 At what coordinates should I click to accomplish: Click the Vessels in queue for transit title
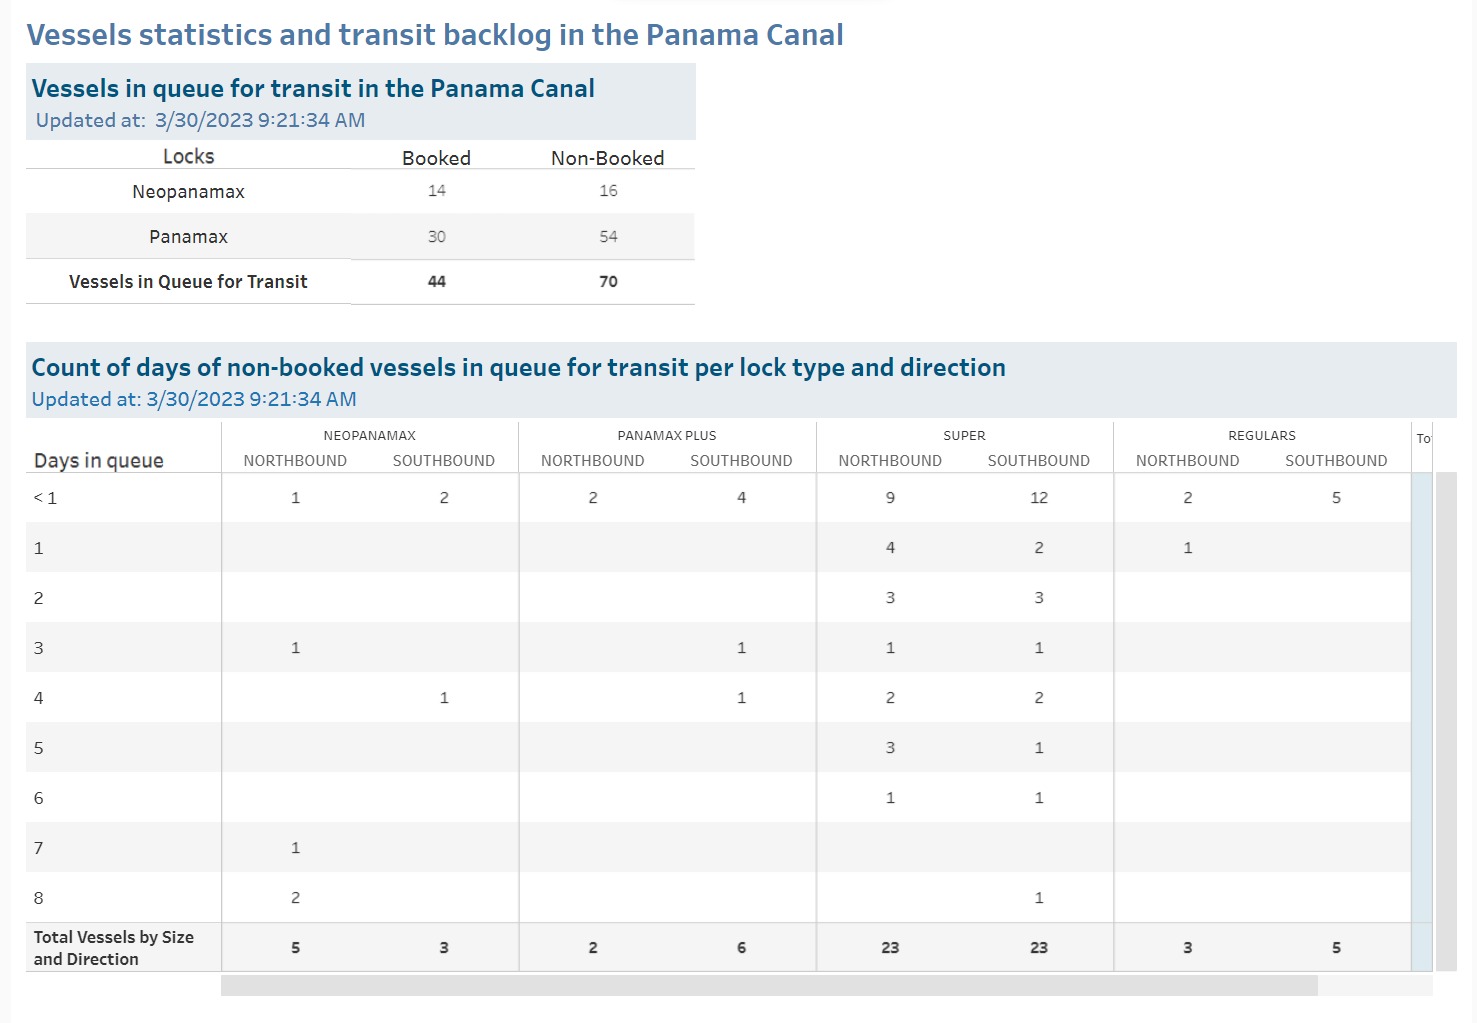pyautogui.click(x=313, y=89)
